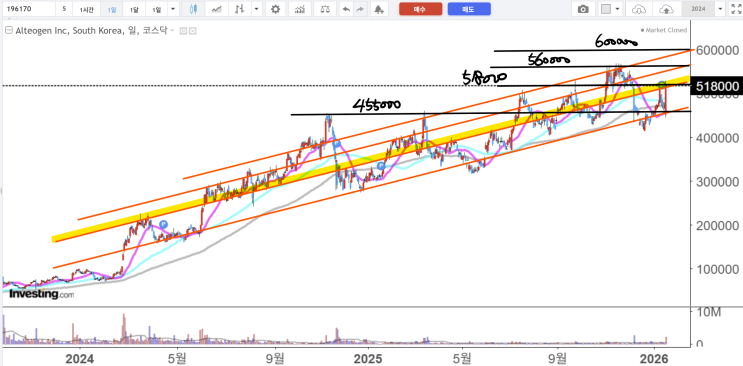This screenshot has height=366, width=743.
Task: Take a chart snapshot with camera icon
Action: point(584,9)
